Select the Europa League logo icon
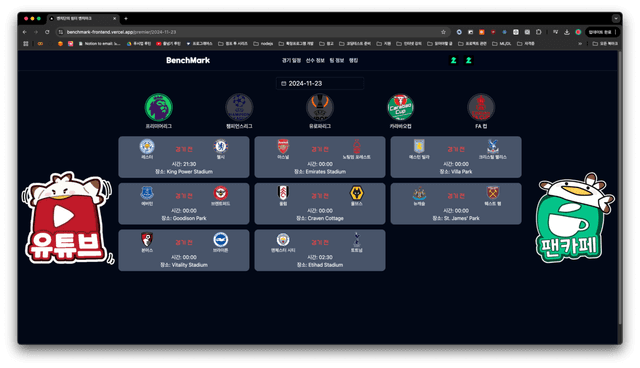Image resolution: width=640 pixels, height=368 pixels. pos(320,107)
